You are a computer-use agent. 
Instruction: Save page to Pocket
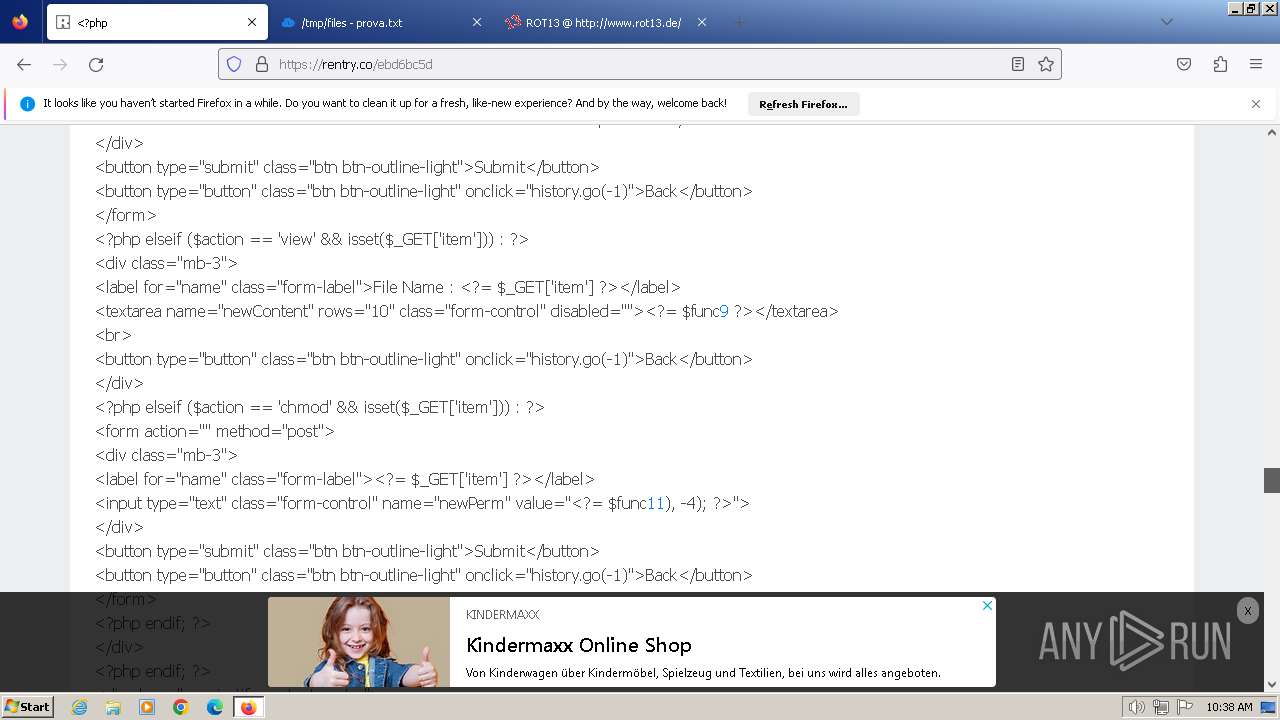(1184, 64)
